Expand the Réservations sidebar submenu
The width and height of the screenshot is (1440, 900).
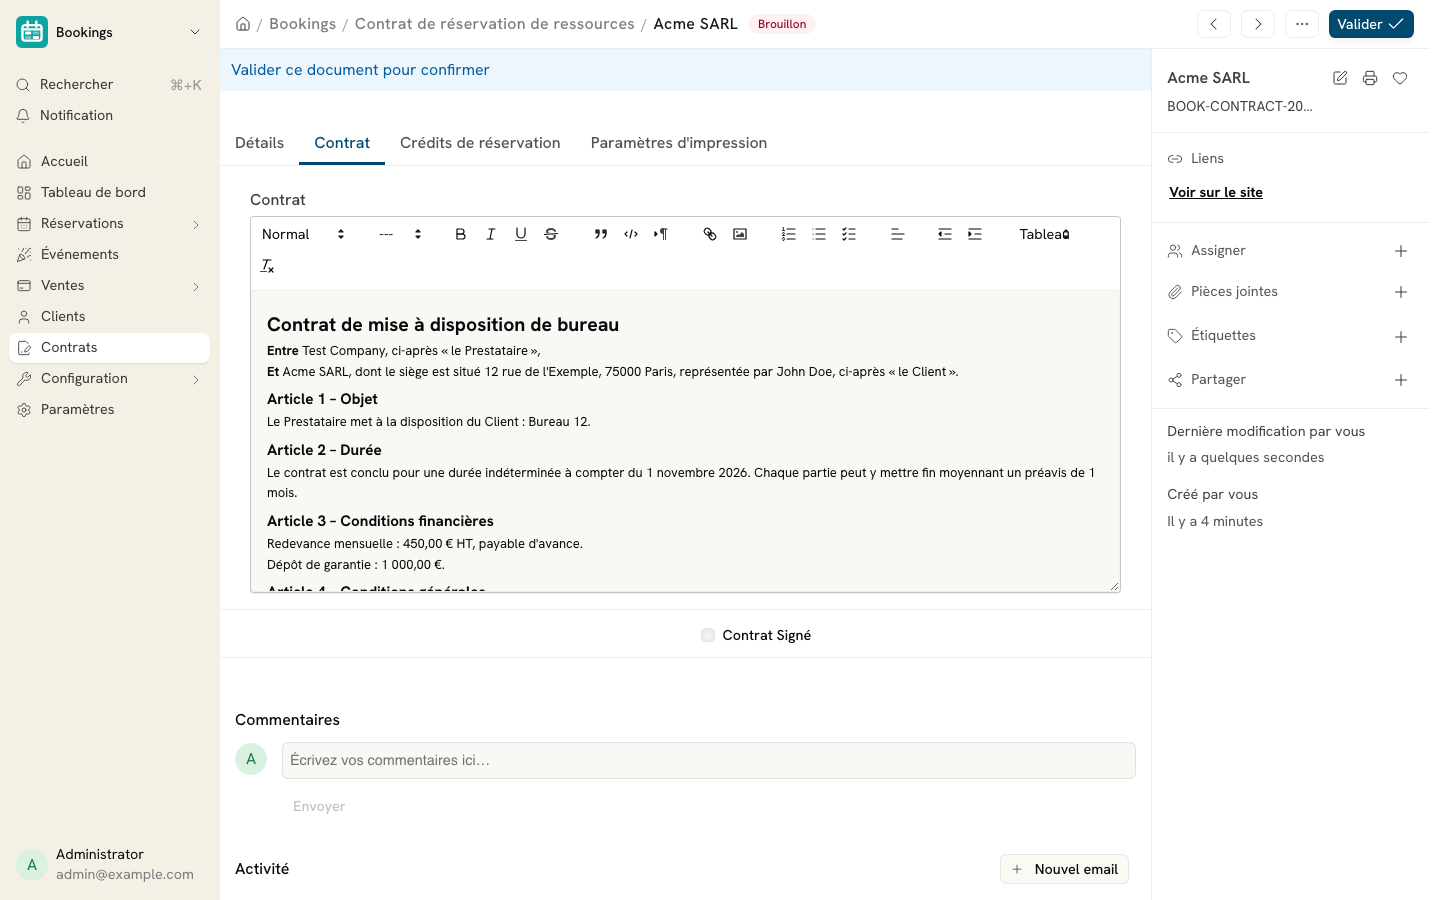coord(196,224)
